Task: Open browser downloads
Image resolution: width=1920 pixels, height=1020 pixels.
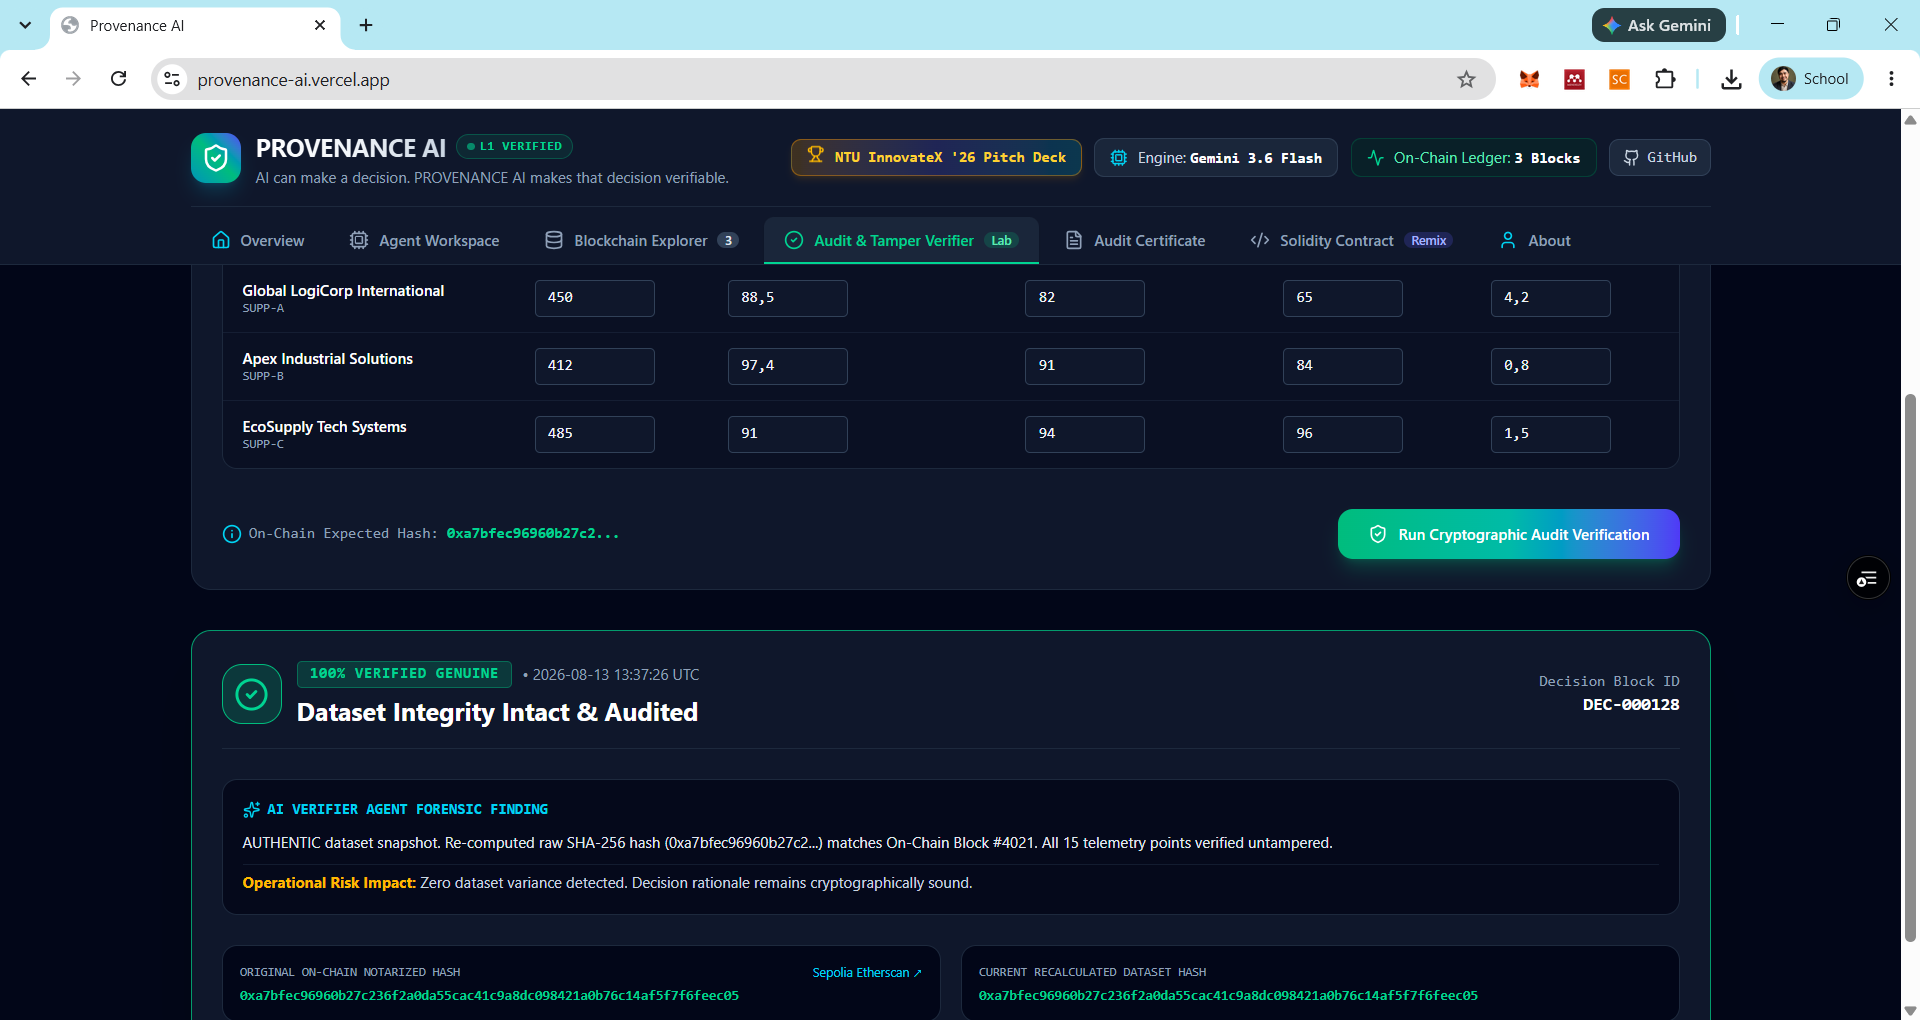Action: click(x=1731, y=79)
